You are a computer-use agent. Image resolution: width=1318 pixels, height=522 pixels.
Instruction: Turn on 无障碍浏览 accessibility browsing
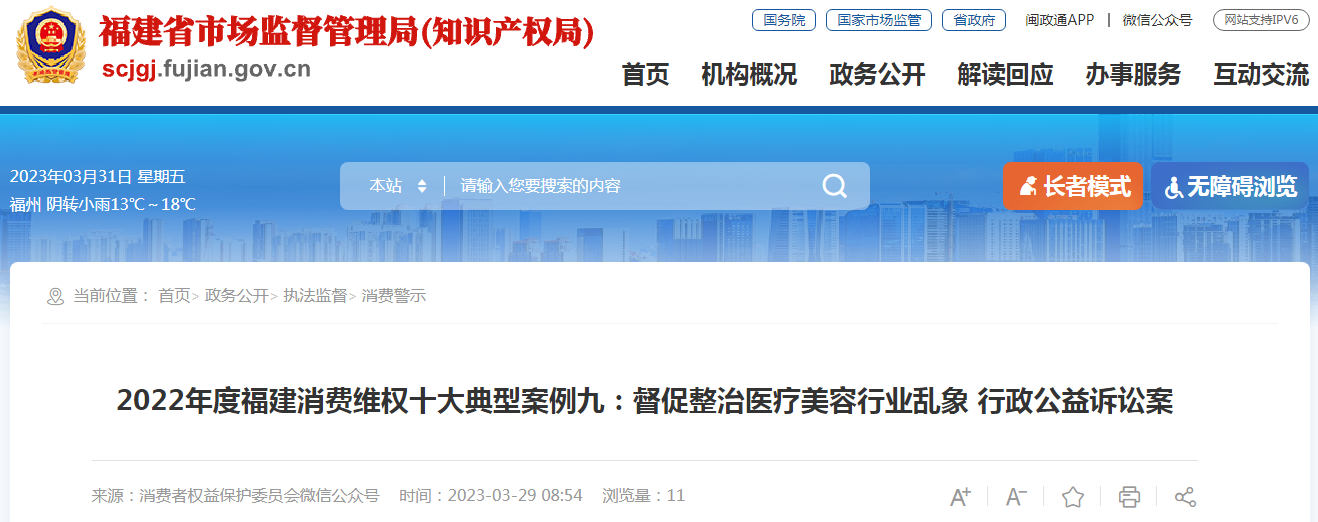(1230, 186)
